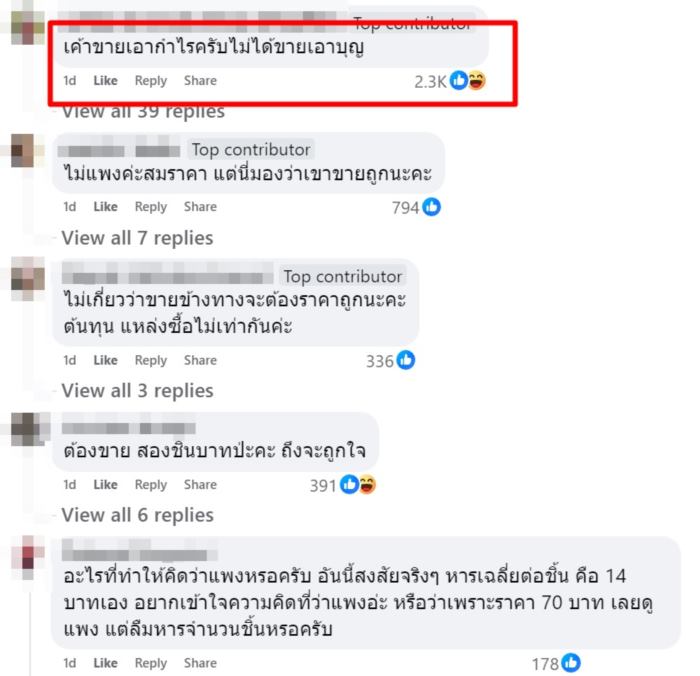Screen dimensions: 700x676
Task: Open the like reaction icon beside 336
Action: point(406,360)
